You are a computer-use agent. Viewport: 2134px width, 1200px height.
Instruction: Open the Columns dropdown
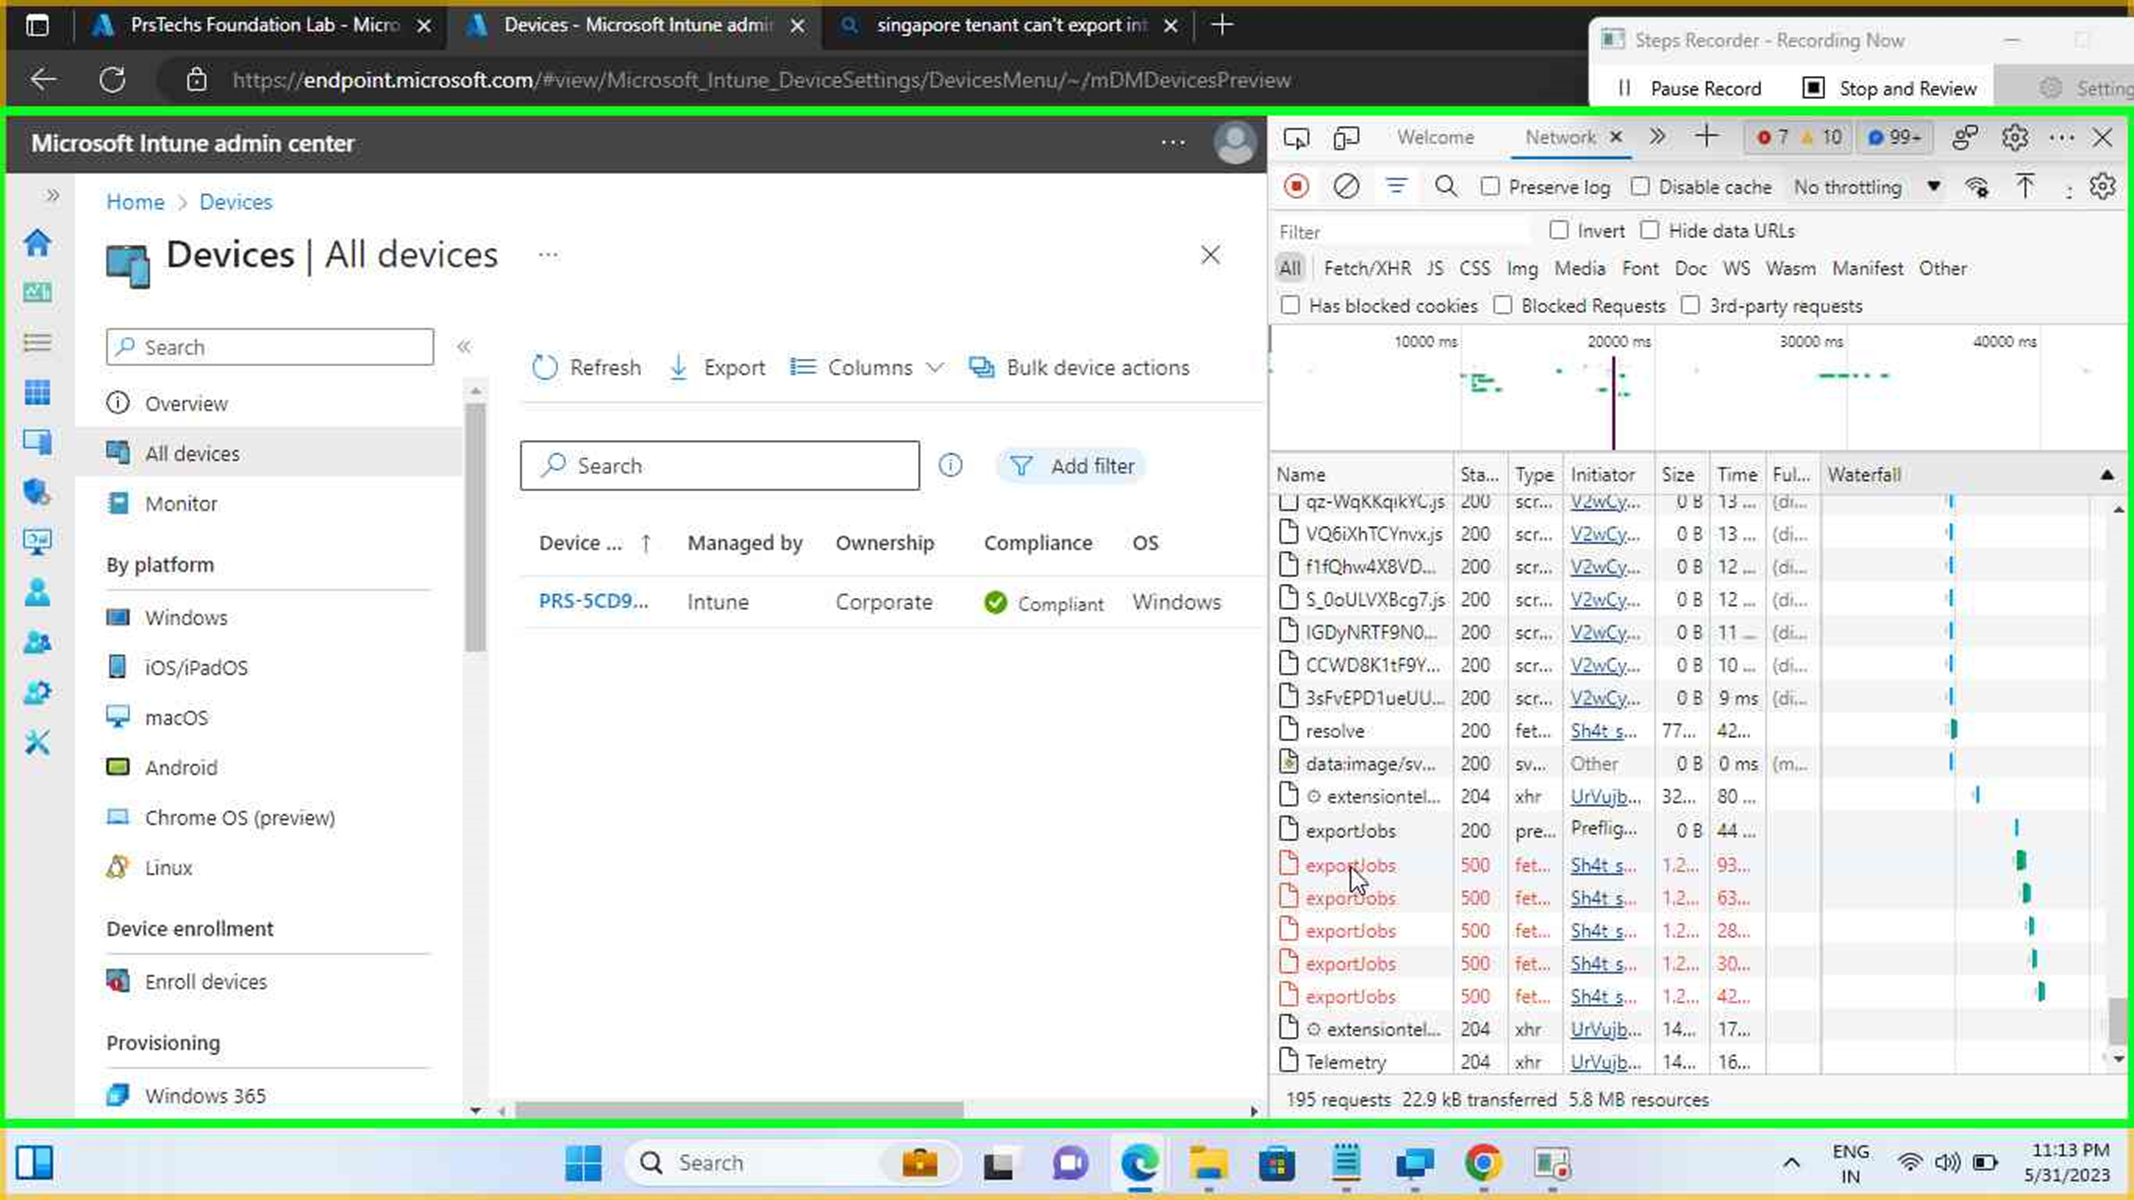867,367
